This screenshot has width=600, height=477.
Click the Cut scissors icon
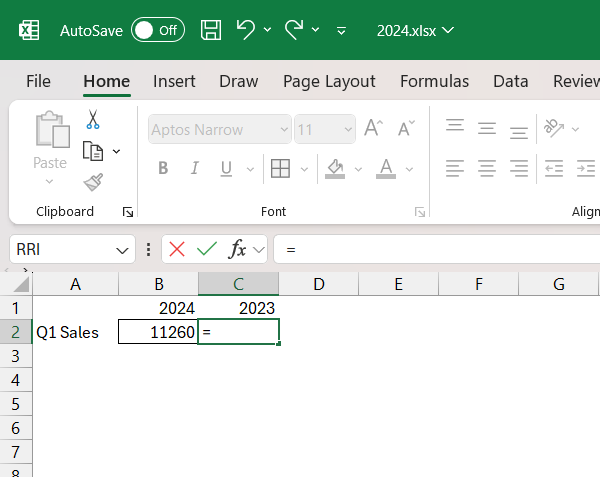[x=93, y=119]
